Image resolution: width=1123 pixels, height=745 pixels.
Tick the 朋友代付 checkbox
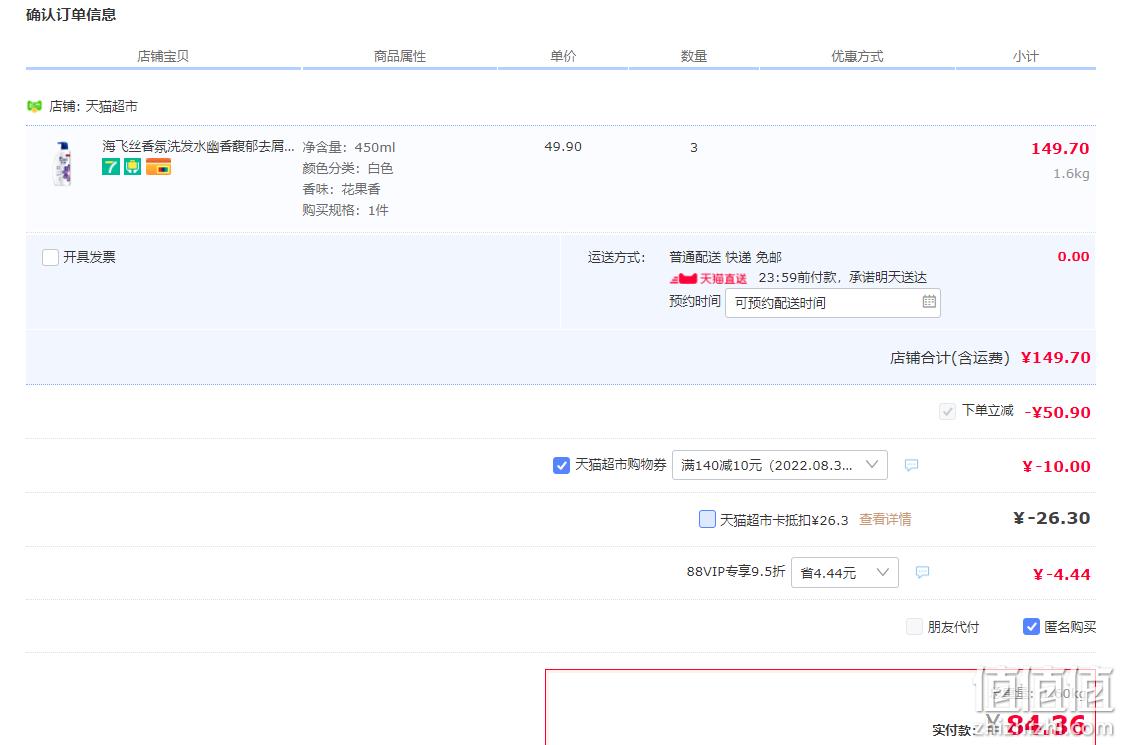914,627
